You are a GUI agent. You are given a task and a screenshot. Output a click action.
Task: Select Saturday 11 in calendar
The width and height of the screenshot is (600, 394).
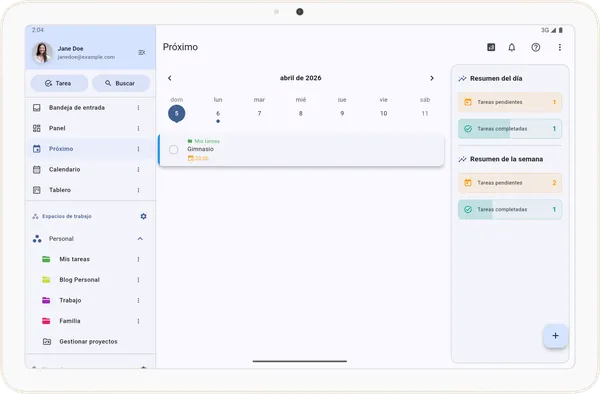point(425,114)
